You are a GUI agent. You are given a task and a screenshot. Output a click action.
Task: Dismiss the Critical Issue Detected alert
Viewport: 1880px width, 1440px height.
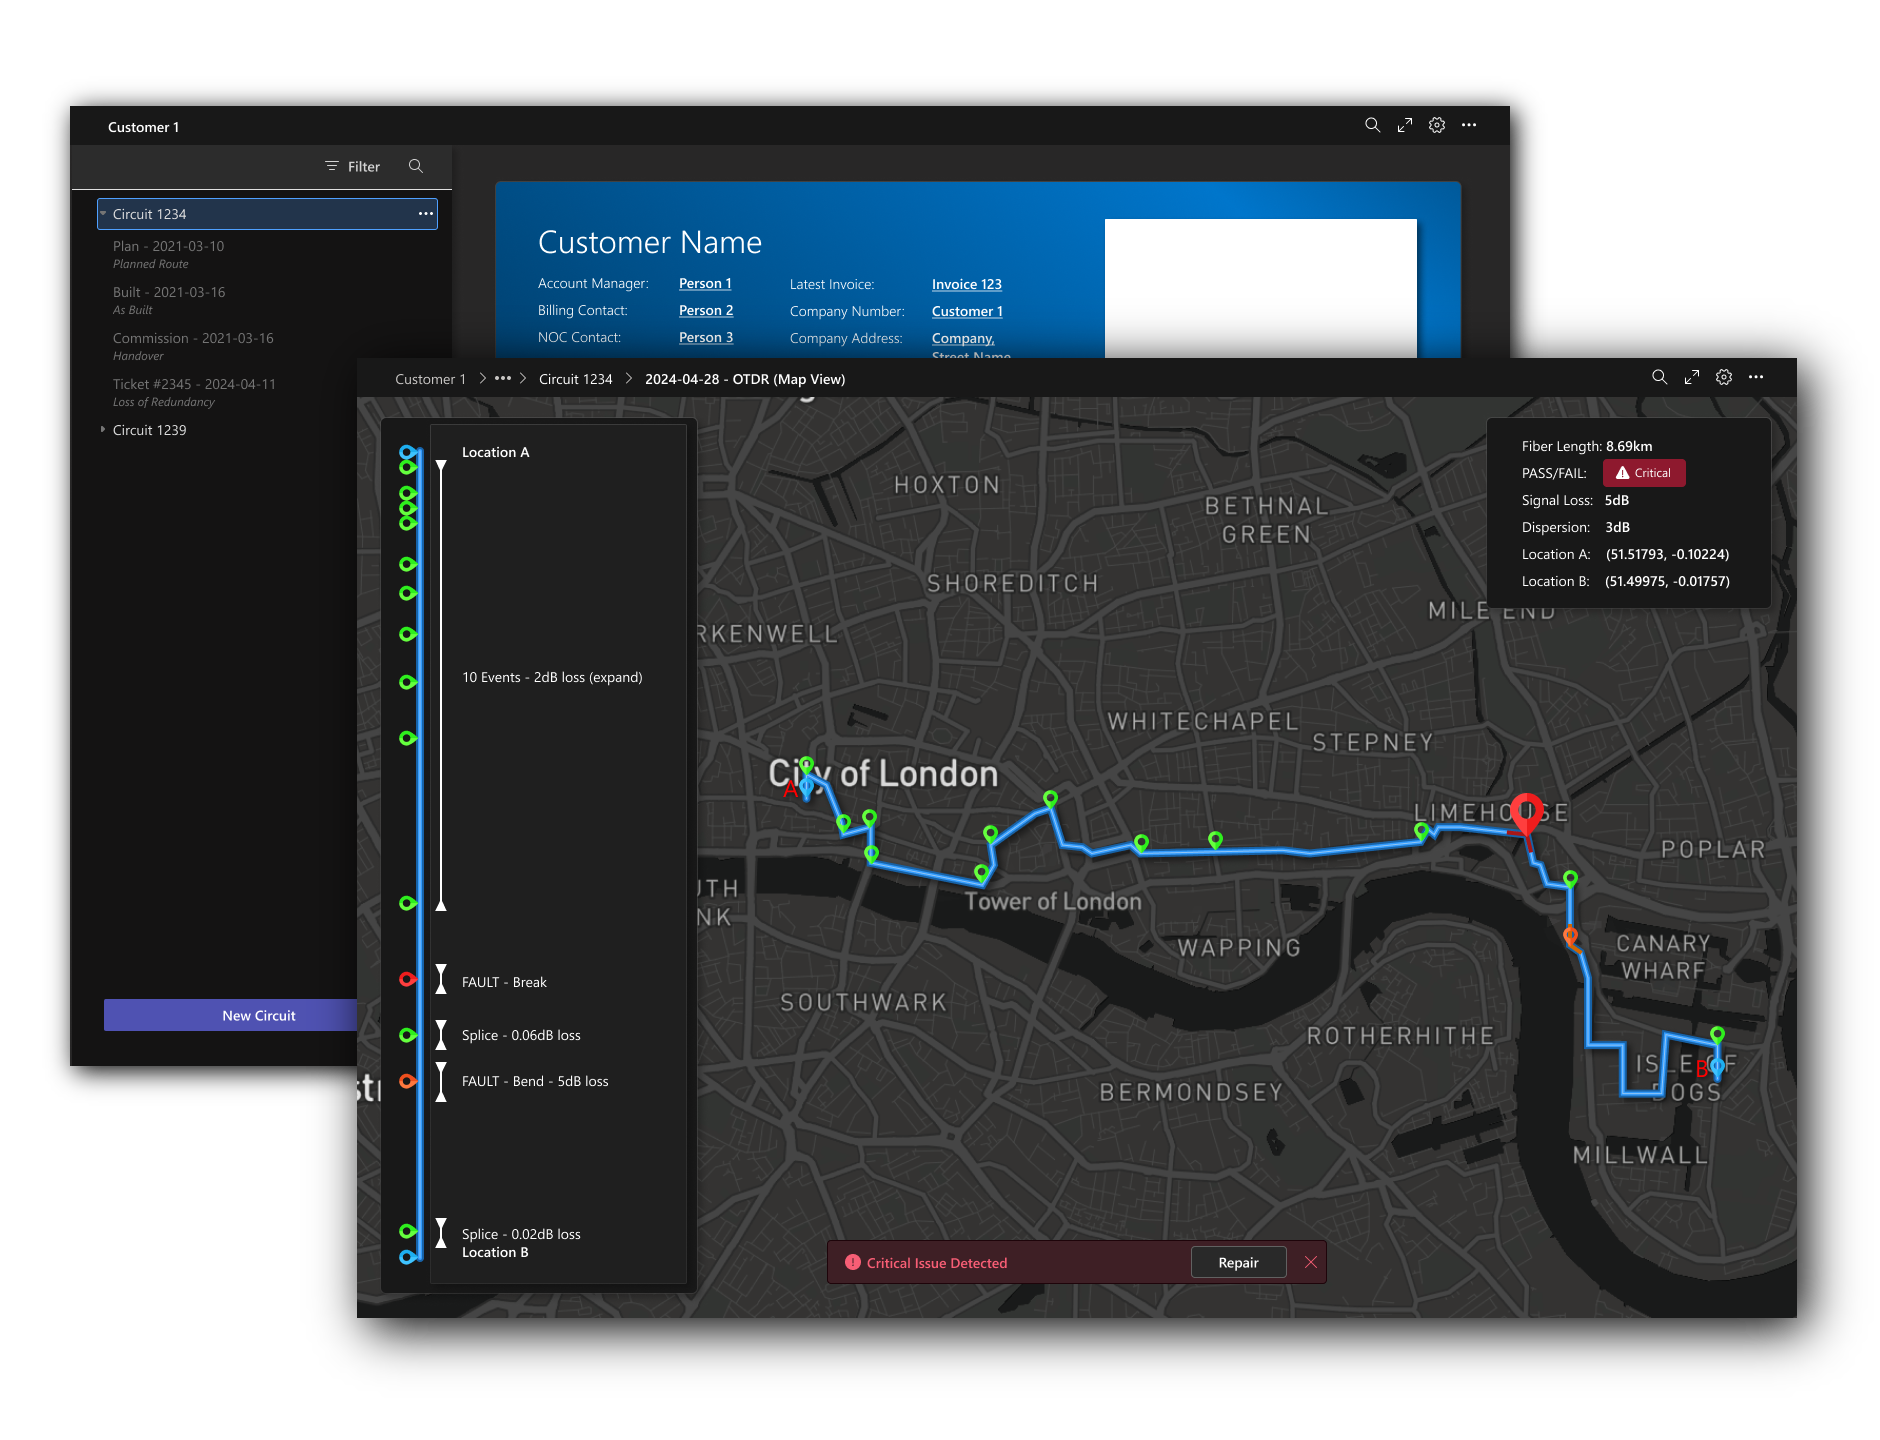pyautogui.click(x=1311, y=1262)
